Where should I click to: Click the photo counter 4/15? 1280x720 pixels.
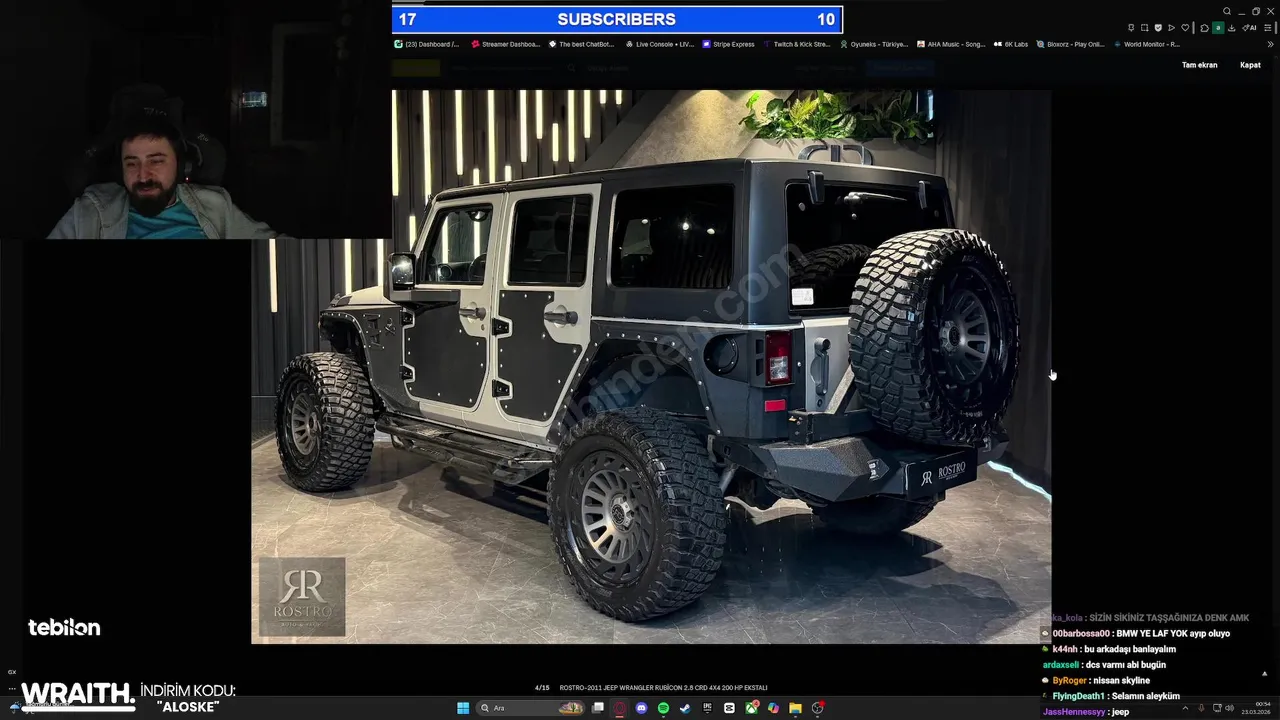coord(542,688)
